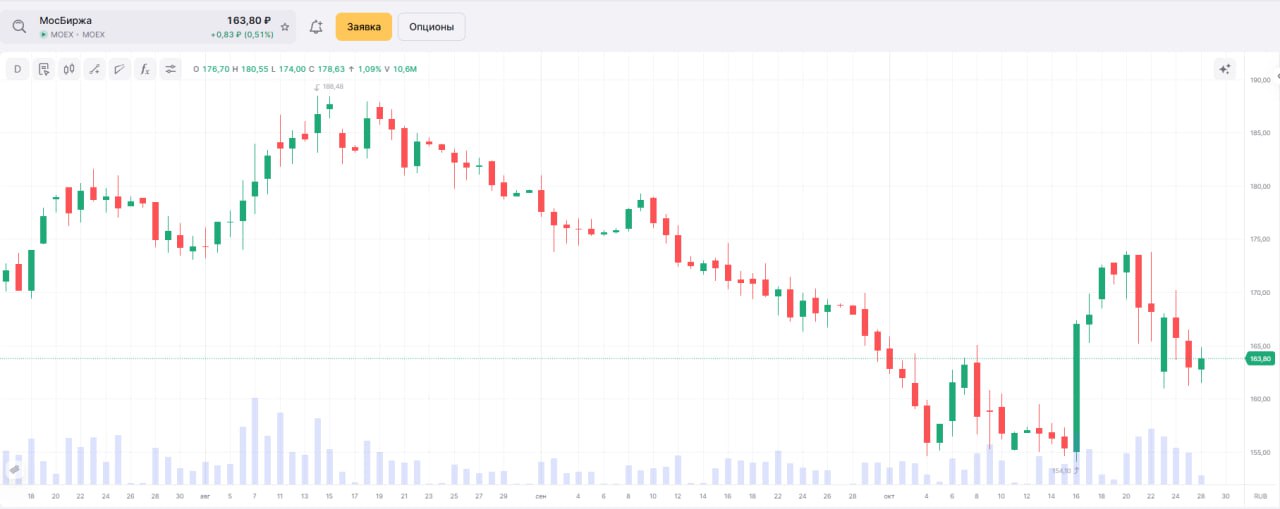
Task: Click the chart template icon
Action: pos(43,69)
